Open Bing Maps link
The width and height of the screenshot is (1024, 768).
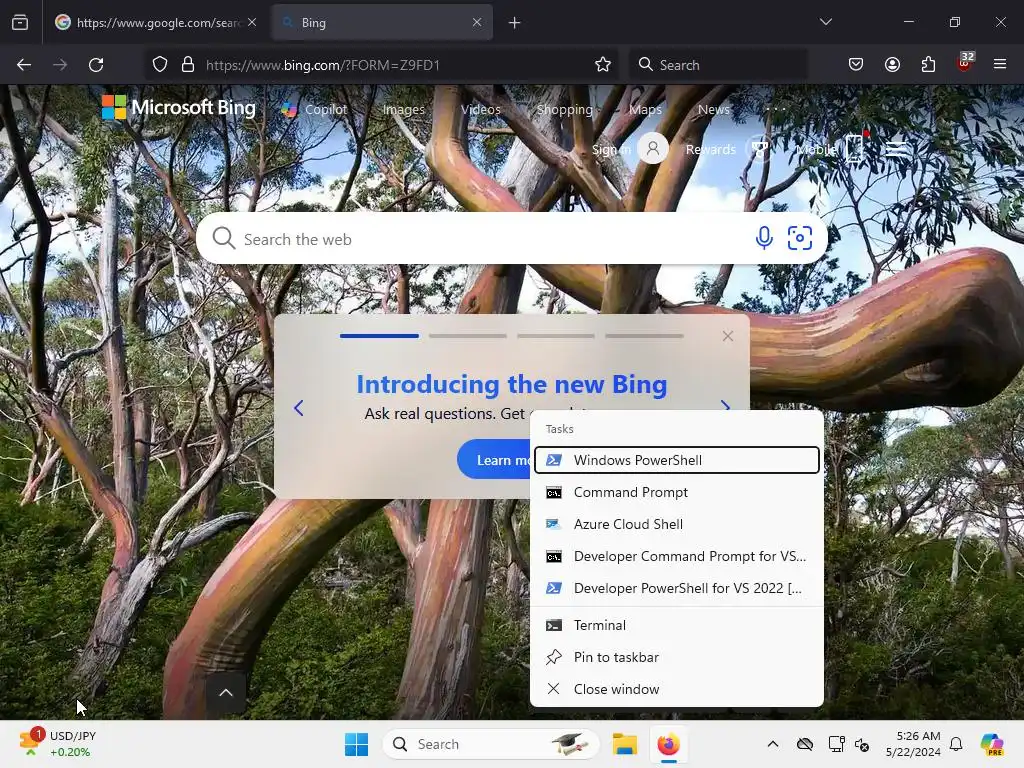pyautogui.click(x=645, y=110)
